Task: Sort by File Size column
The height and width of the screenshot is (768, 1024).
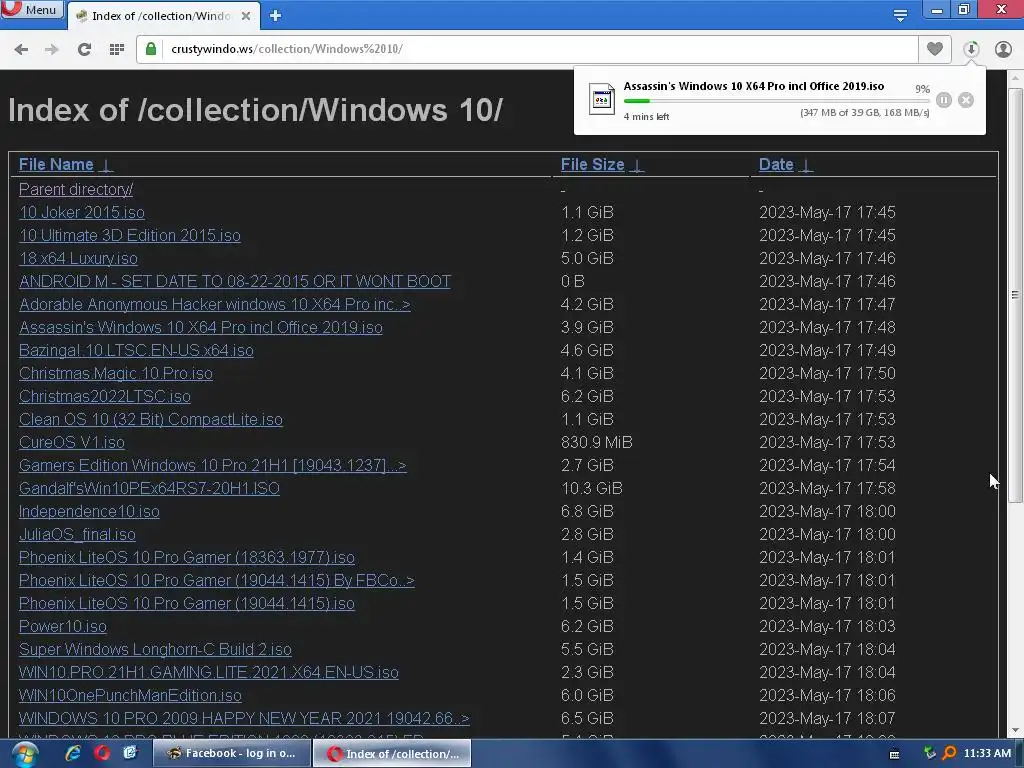Action: pos(602,165)
